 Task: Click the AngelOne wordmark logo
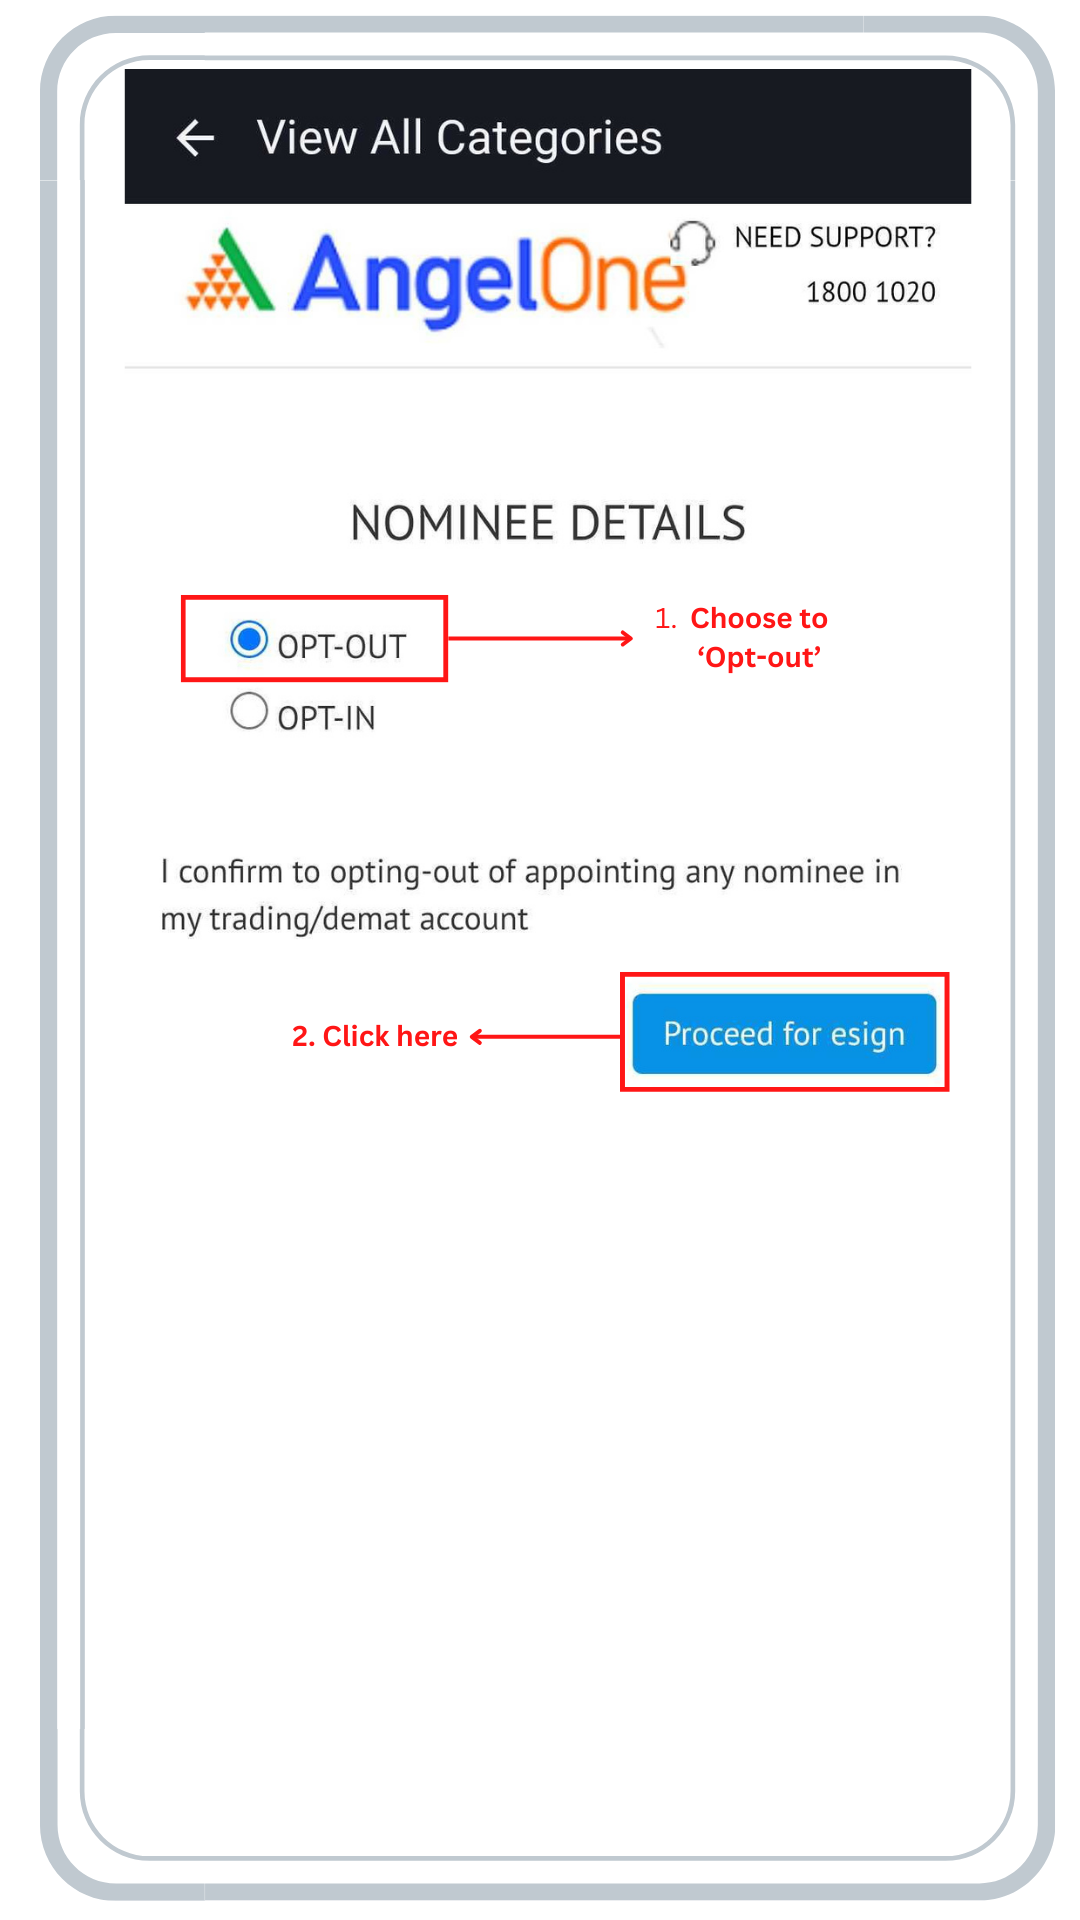click(490, 277)
